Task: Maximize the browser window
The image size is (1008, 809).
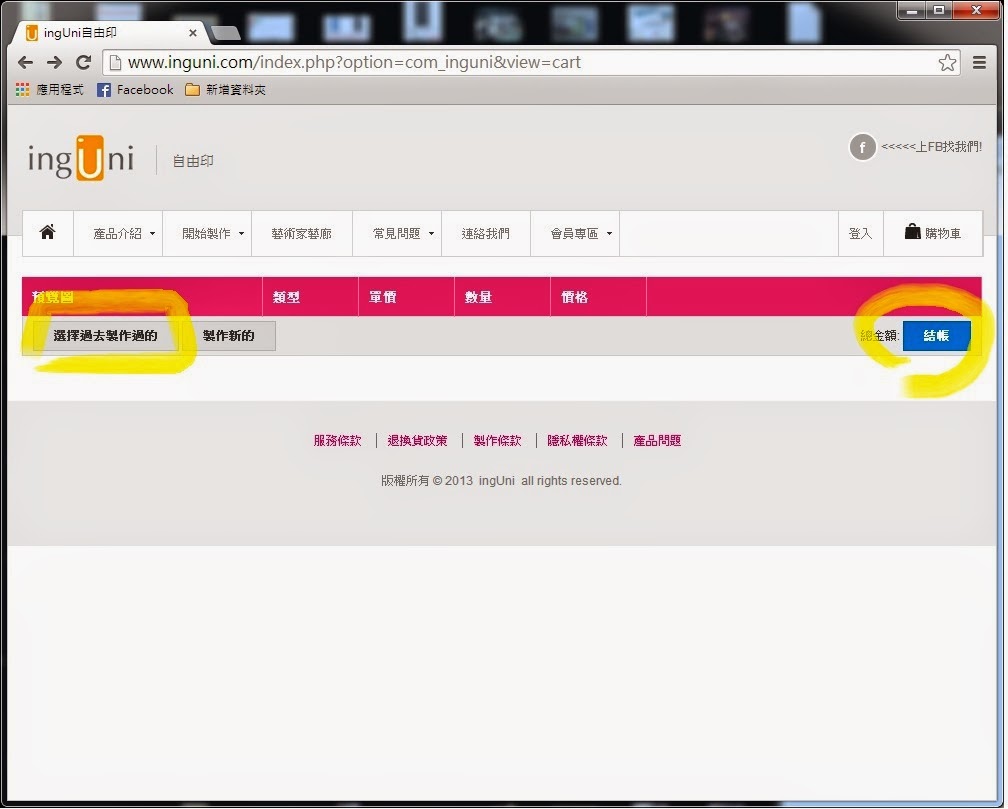Action: click(939, 11)
